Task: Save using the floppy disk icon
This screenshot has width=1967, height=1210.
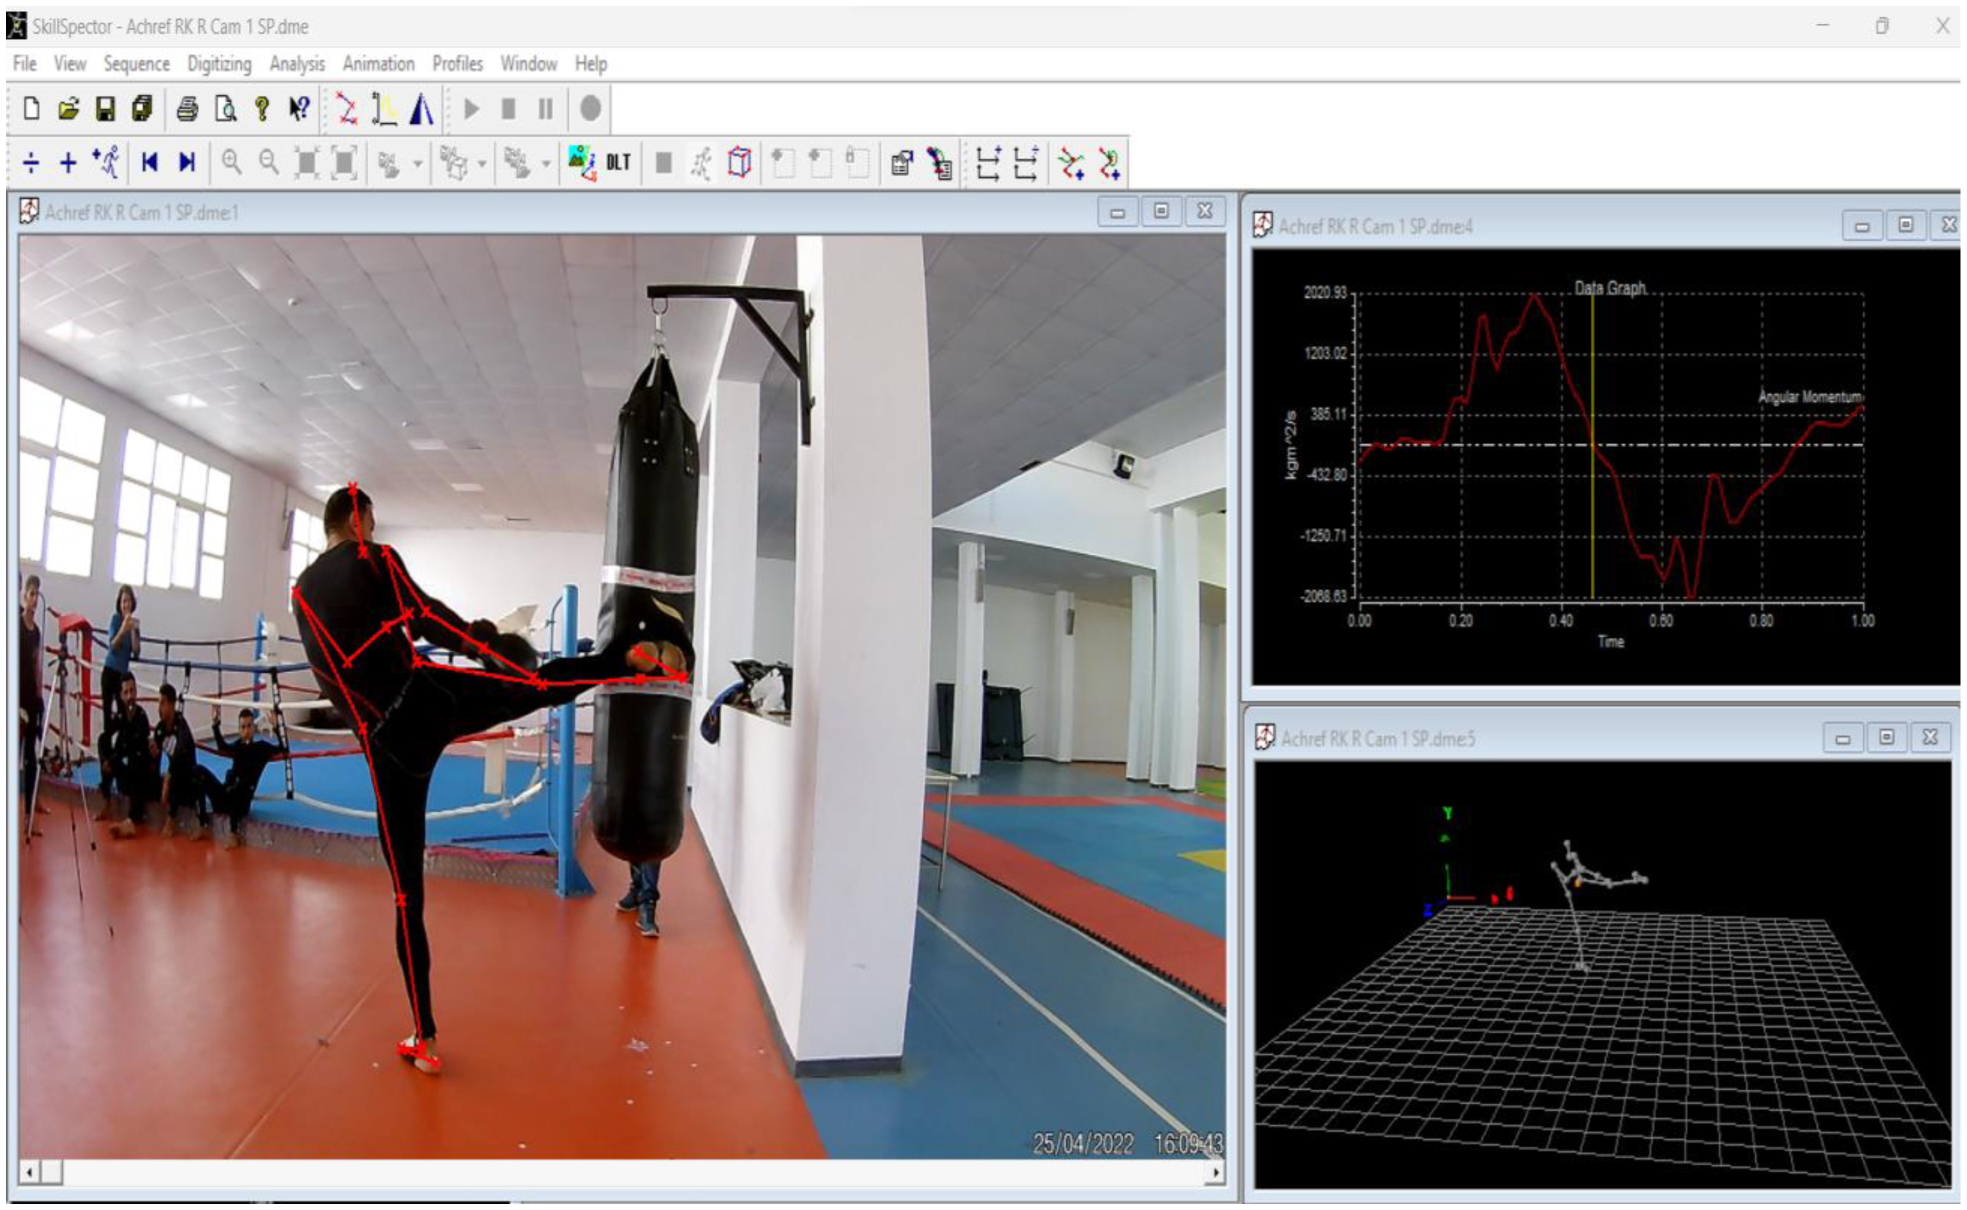Action: 105,108
